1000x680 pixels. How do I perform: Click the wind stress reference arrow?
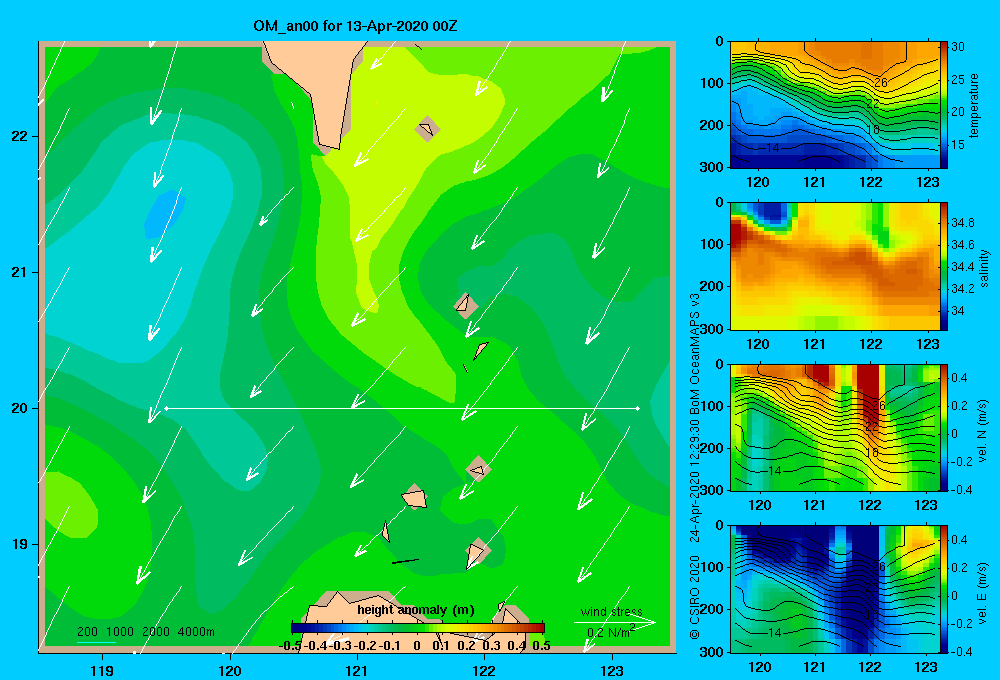tap(615, 622)
